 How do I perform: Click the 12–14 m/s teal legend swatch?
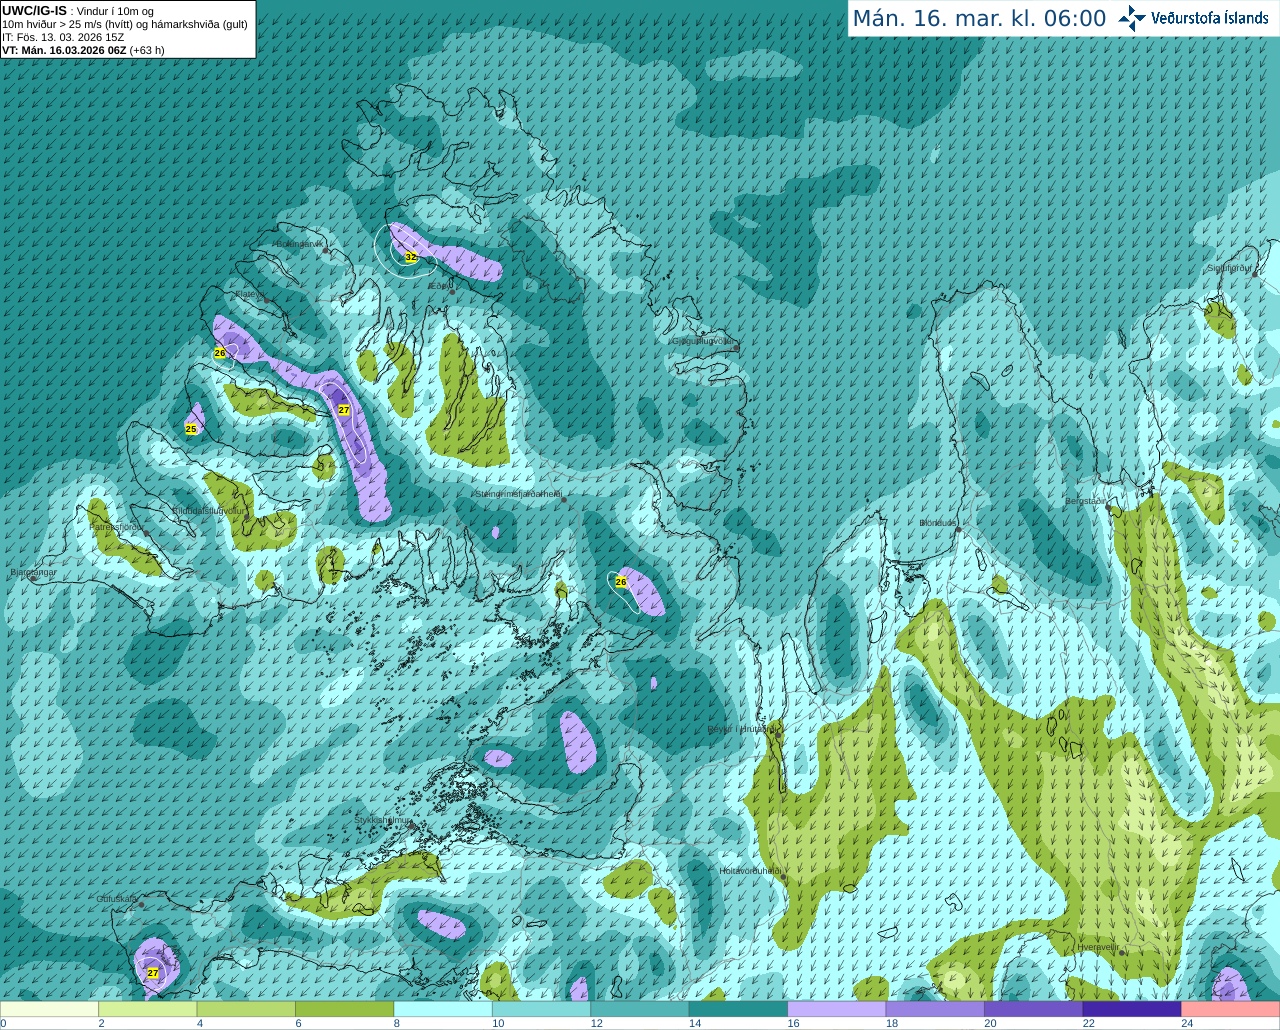pyautogui.click(x=640, y=1009)
